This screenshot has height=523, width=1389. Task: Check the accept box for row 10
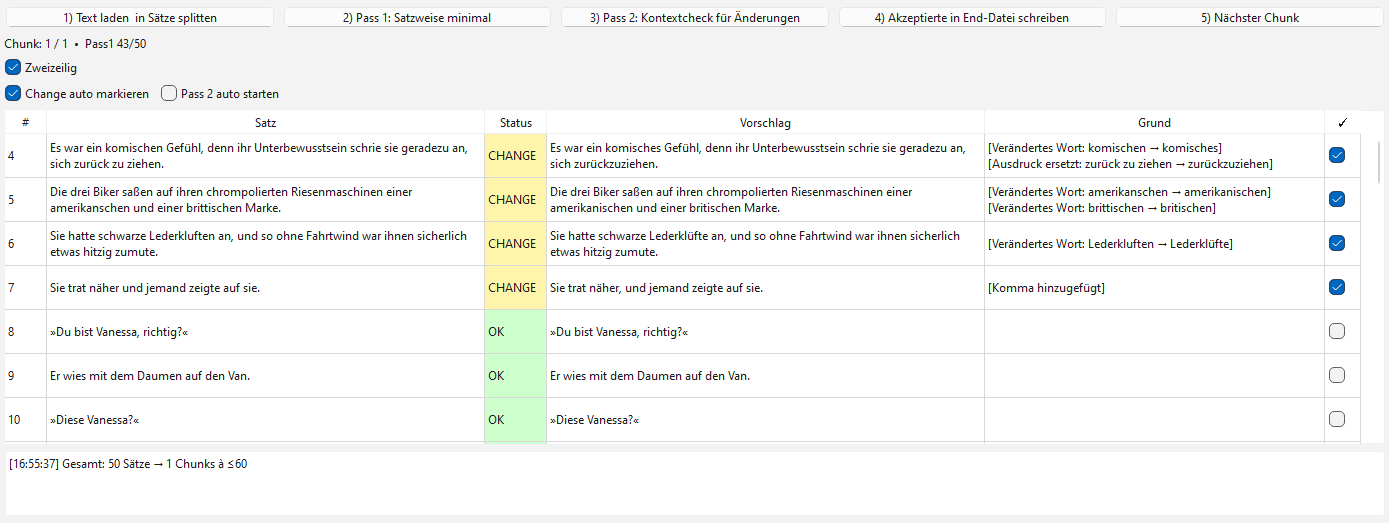click(1337, 420)
